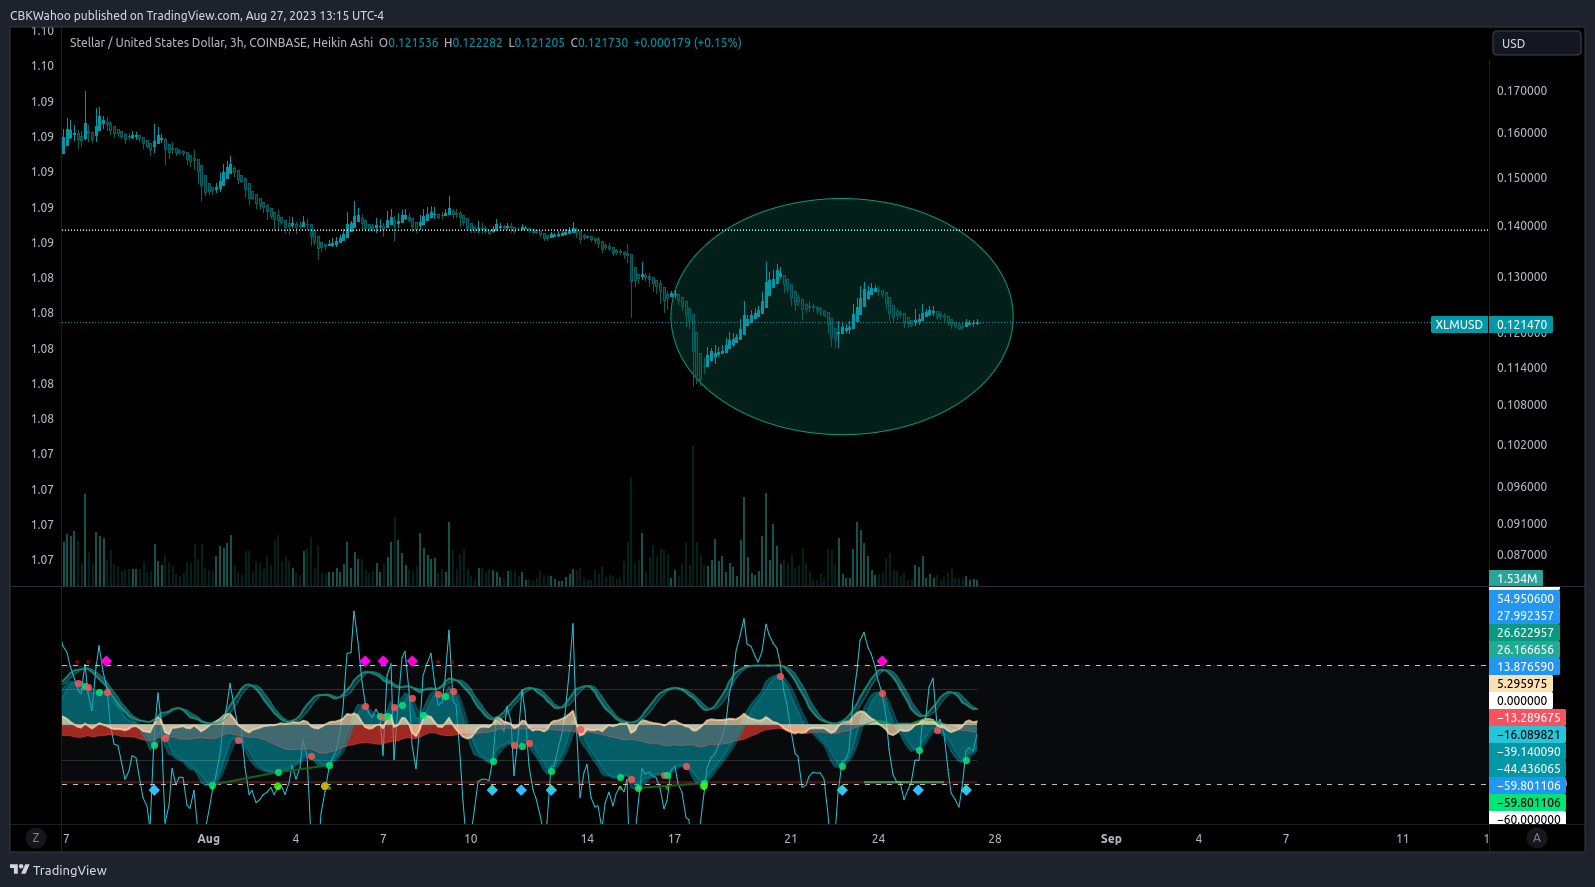Click the low value L0.121205

[x=537, y=43]
